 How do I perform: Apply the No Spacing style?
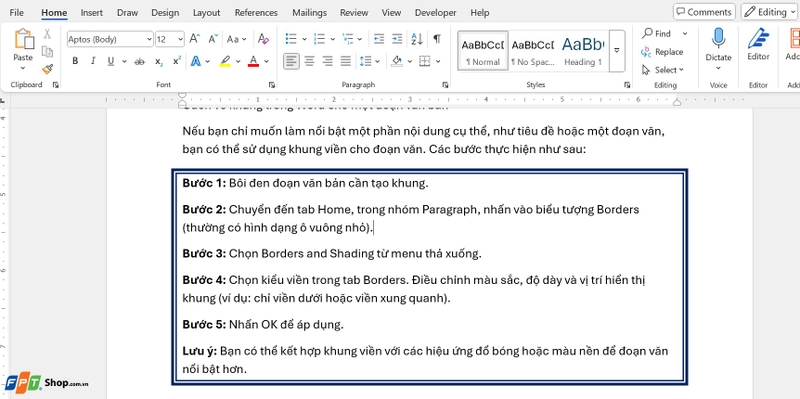[x=533, y=51]
